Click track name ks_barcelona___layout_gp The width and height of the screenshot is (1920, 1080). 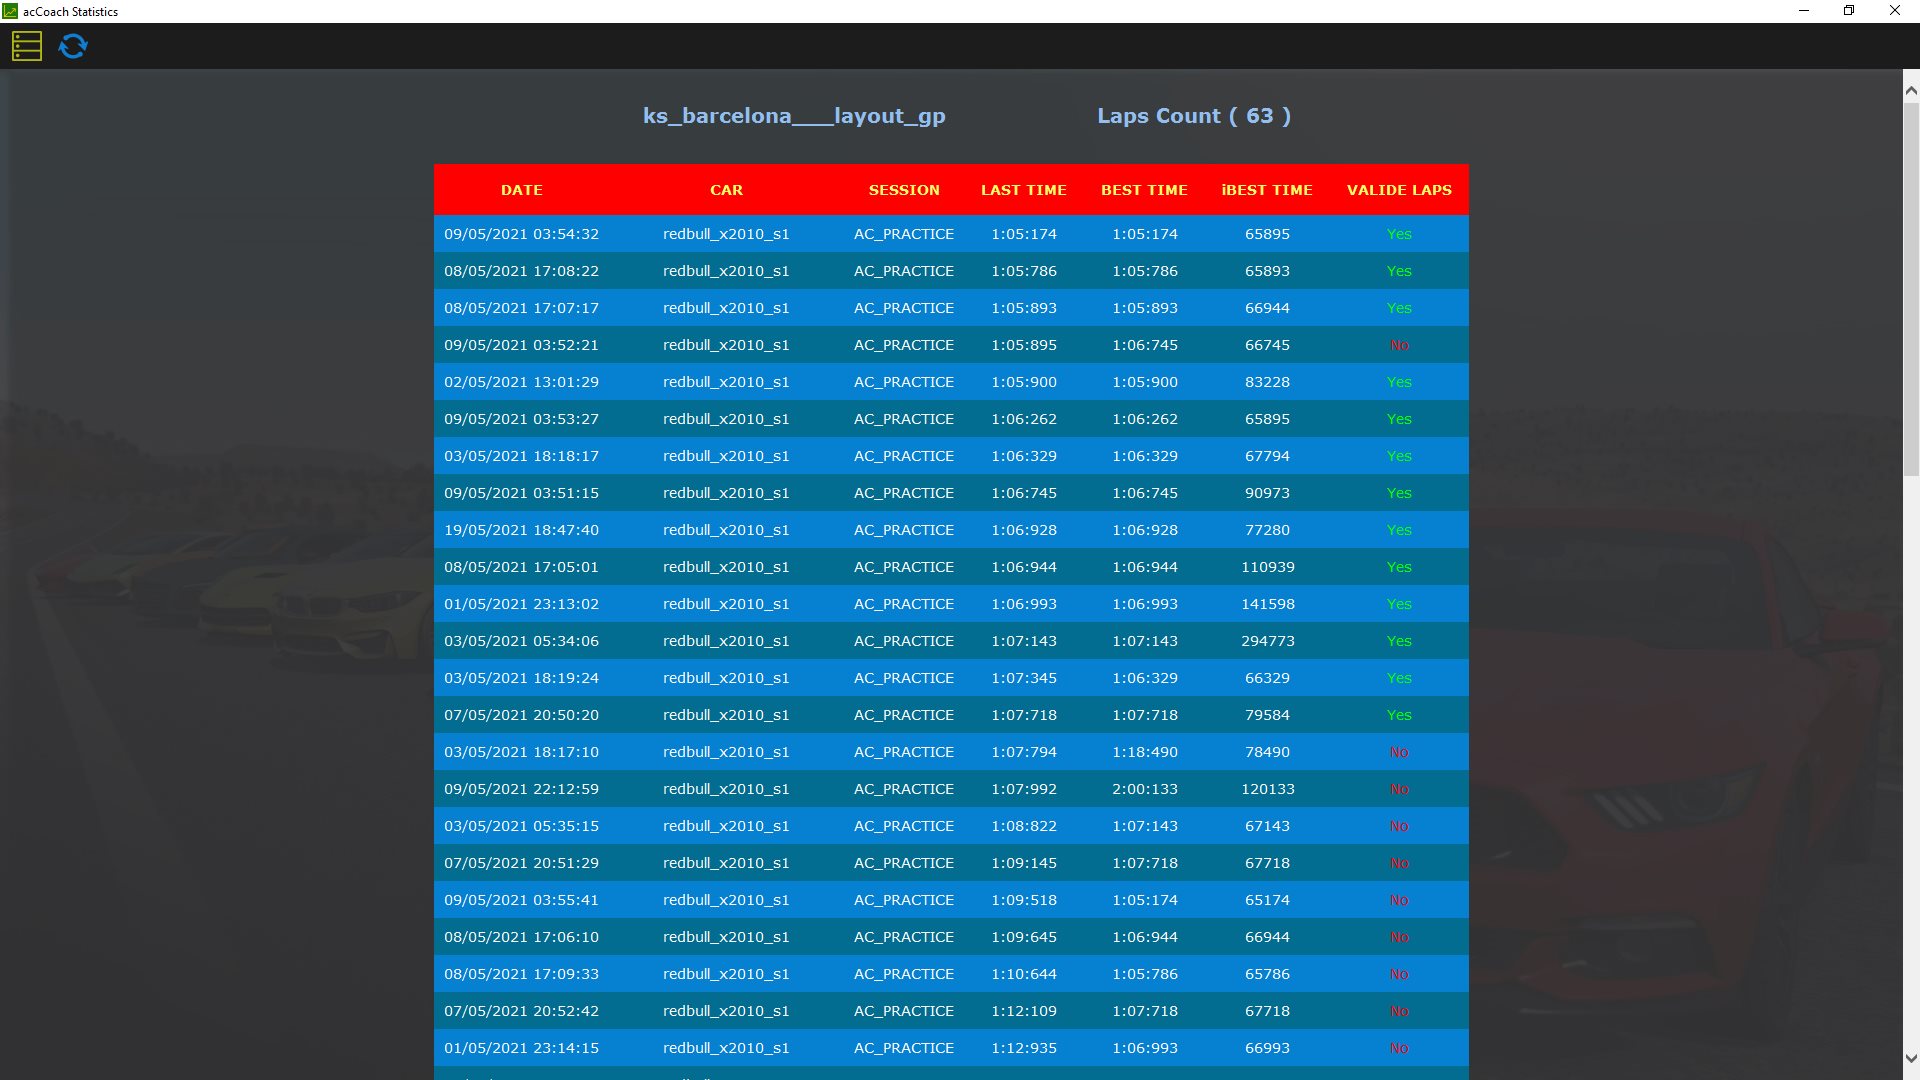click(794, 116)
